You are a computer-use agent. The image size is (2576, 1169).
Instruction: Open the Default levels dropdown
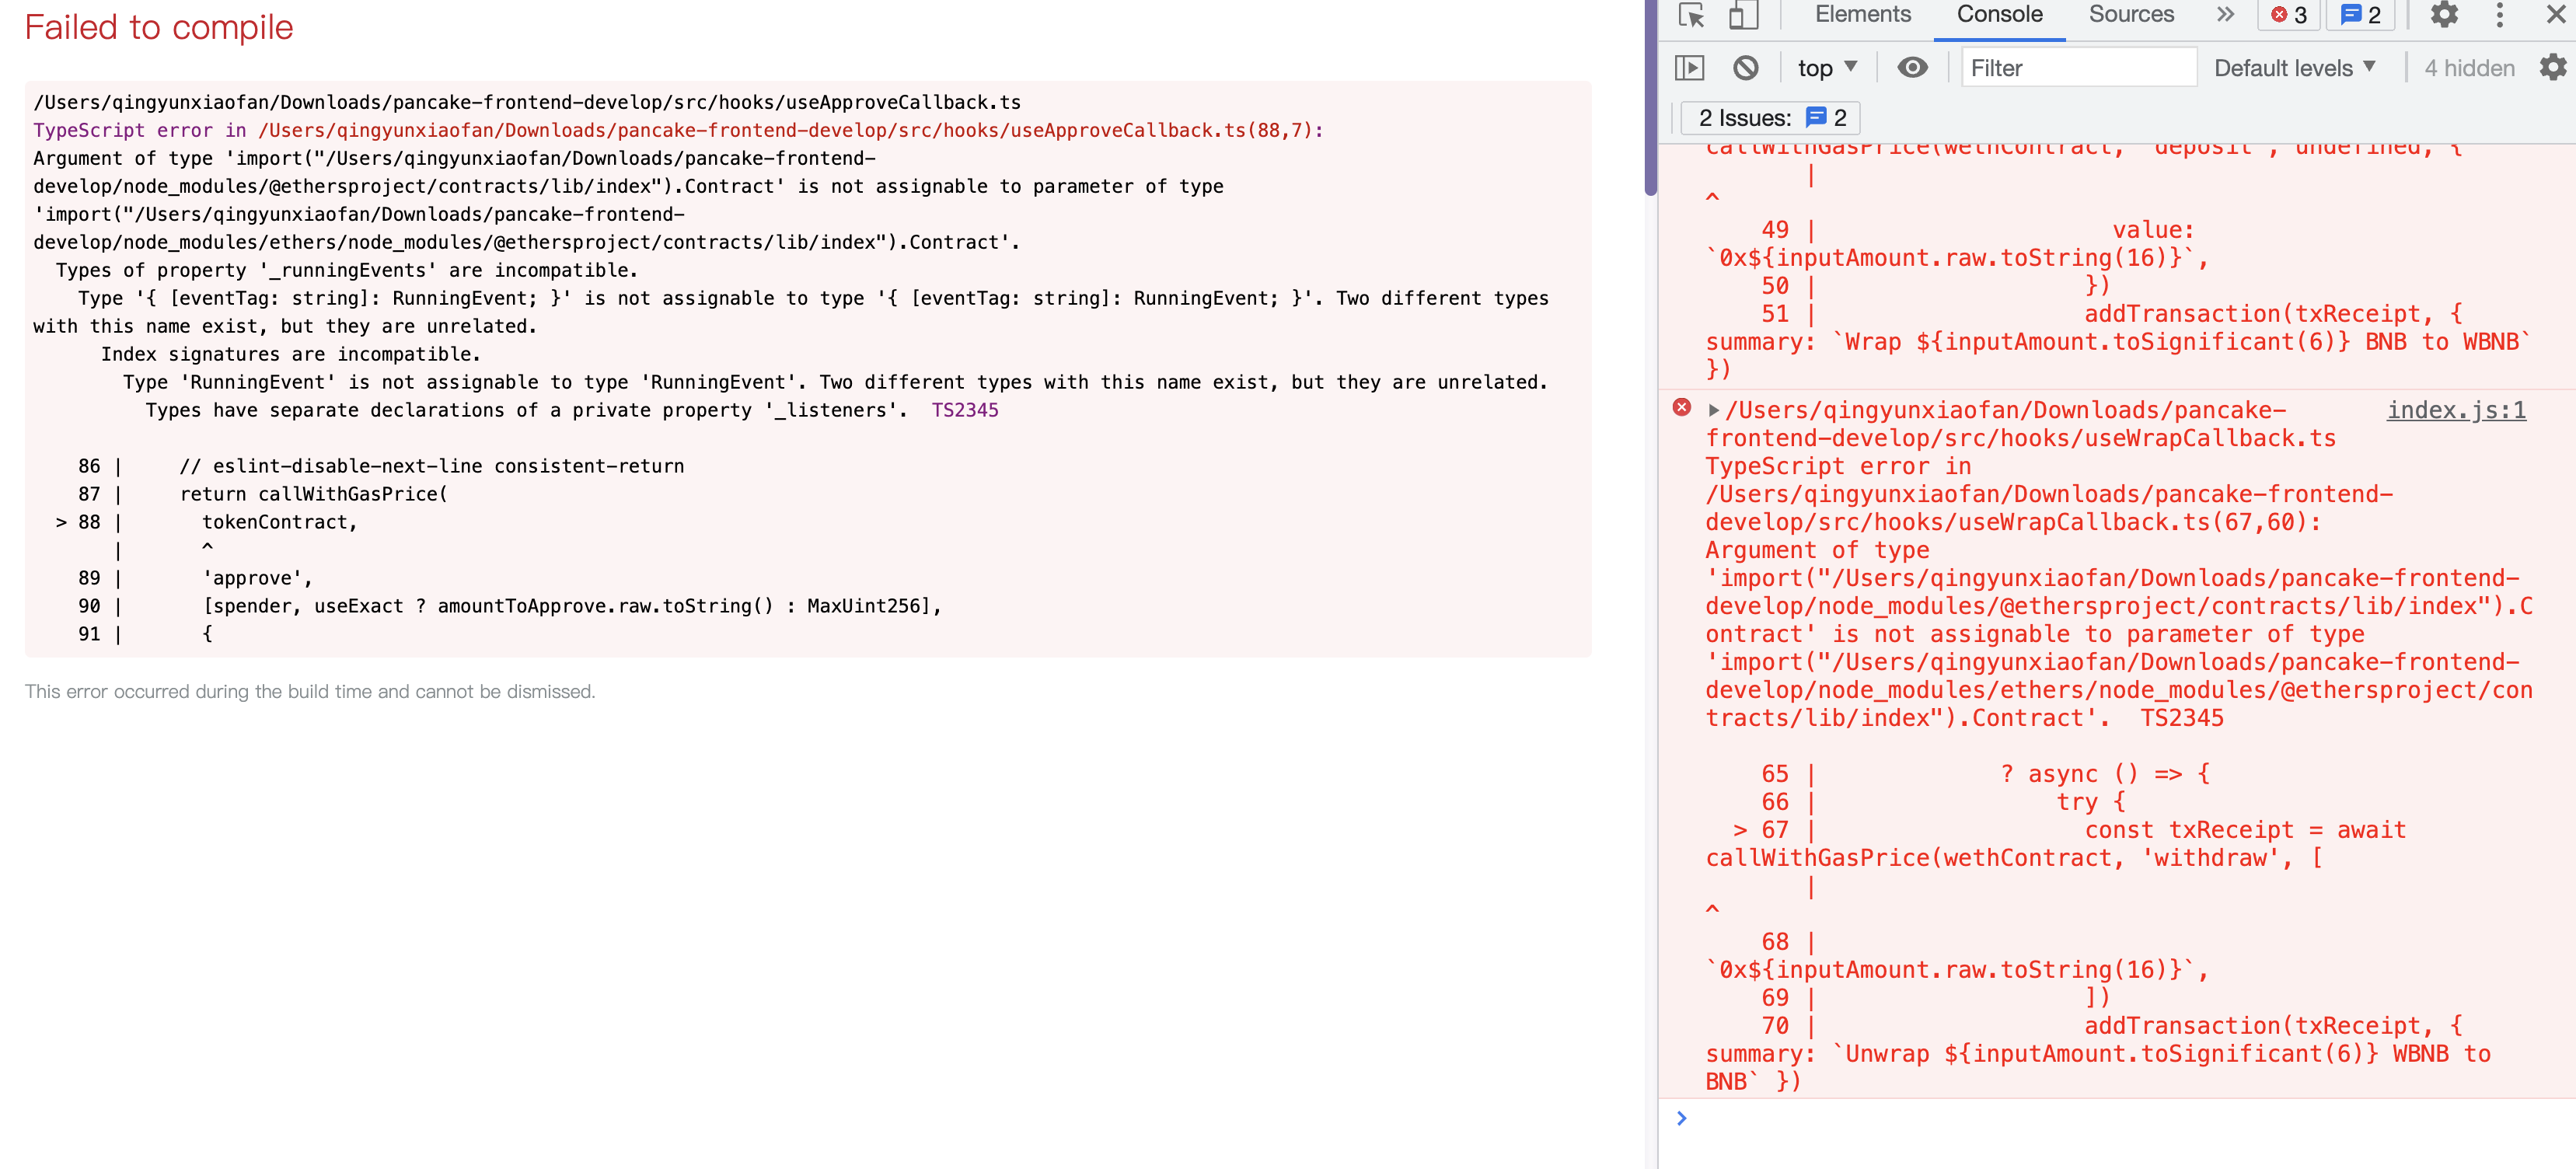pos(2295,67)
